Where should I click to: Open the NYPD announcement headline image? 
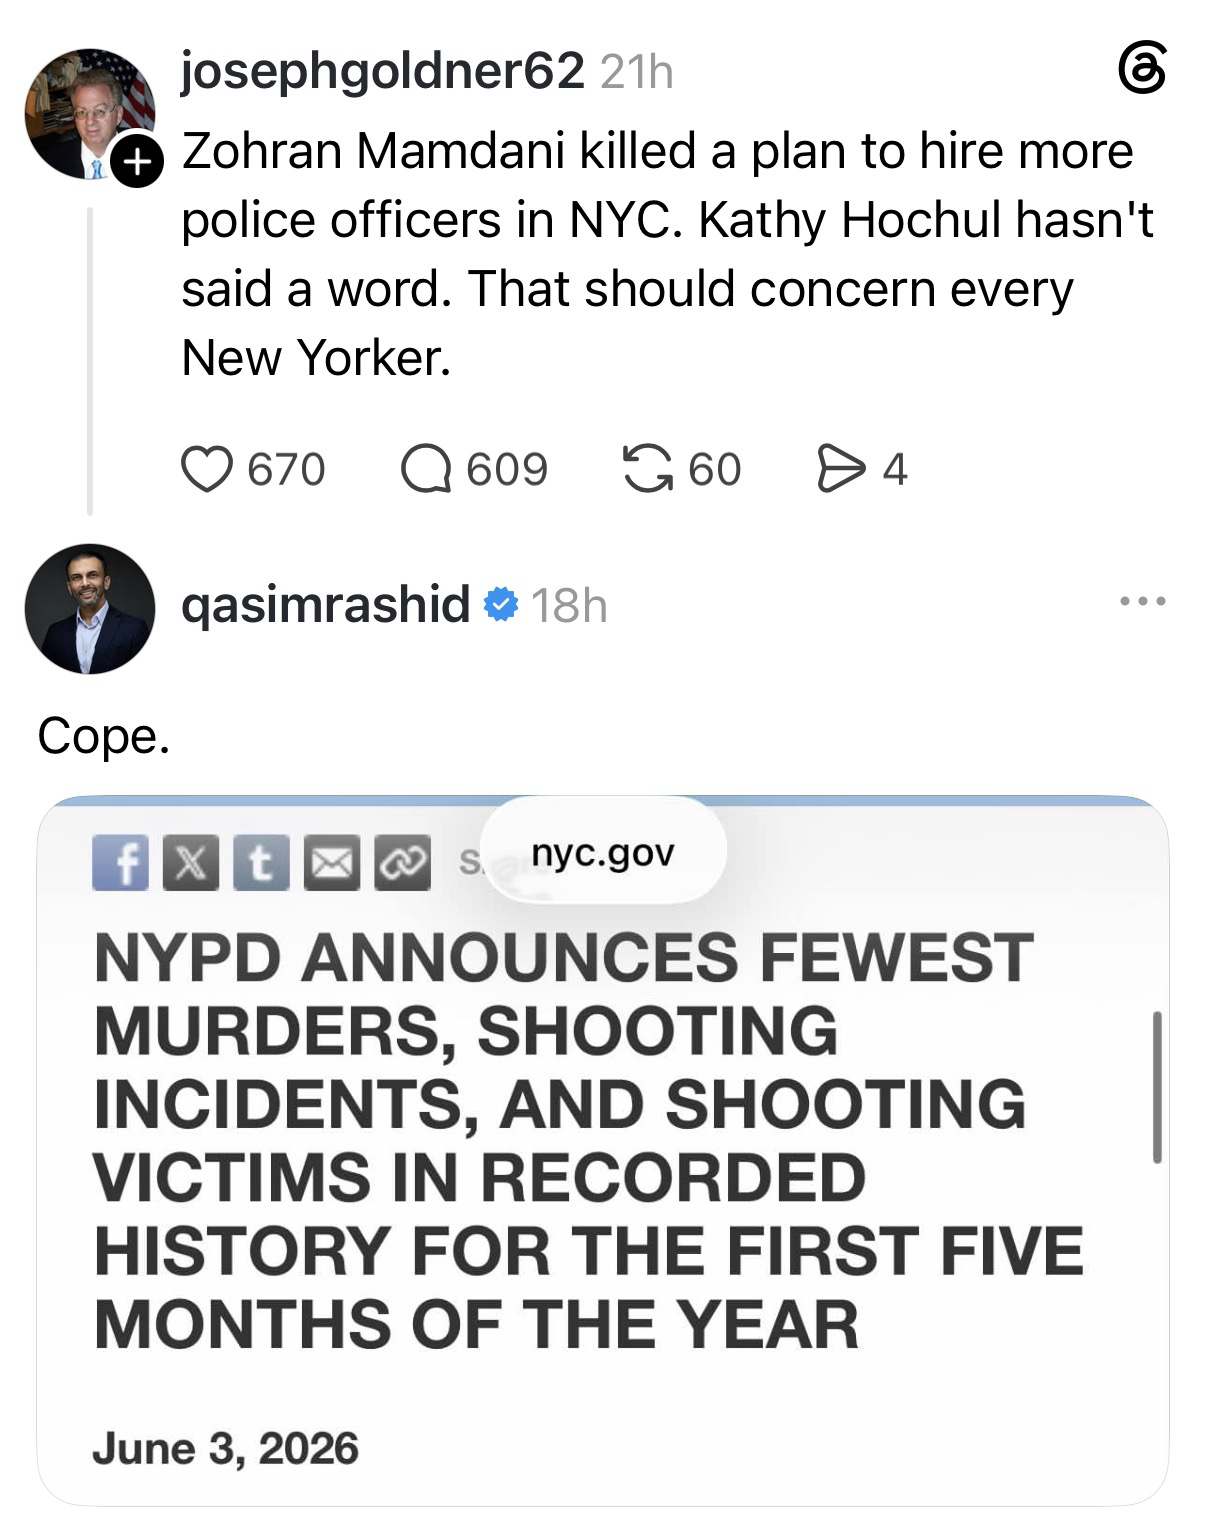point(603,1150)
